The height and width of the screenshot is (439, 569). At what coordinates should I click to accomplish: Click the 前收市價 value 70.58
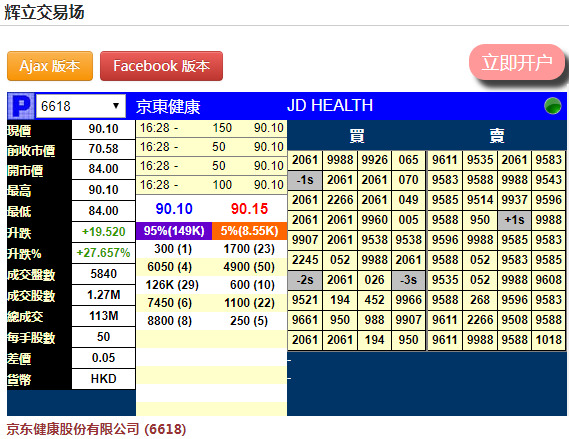pos(103,149)
